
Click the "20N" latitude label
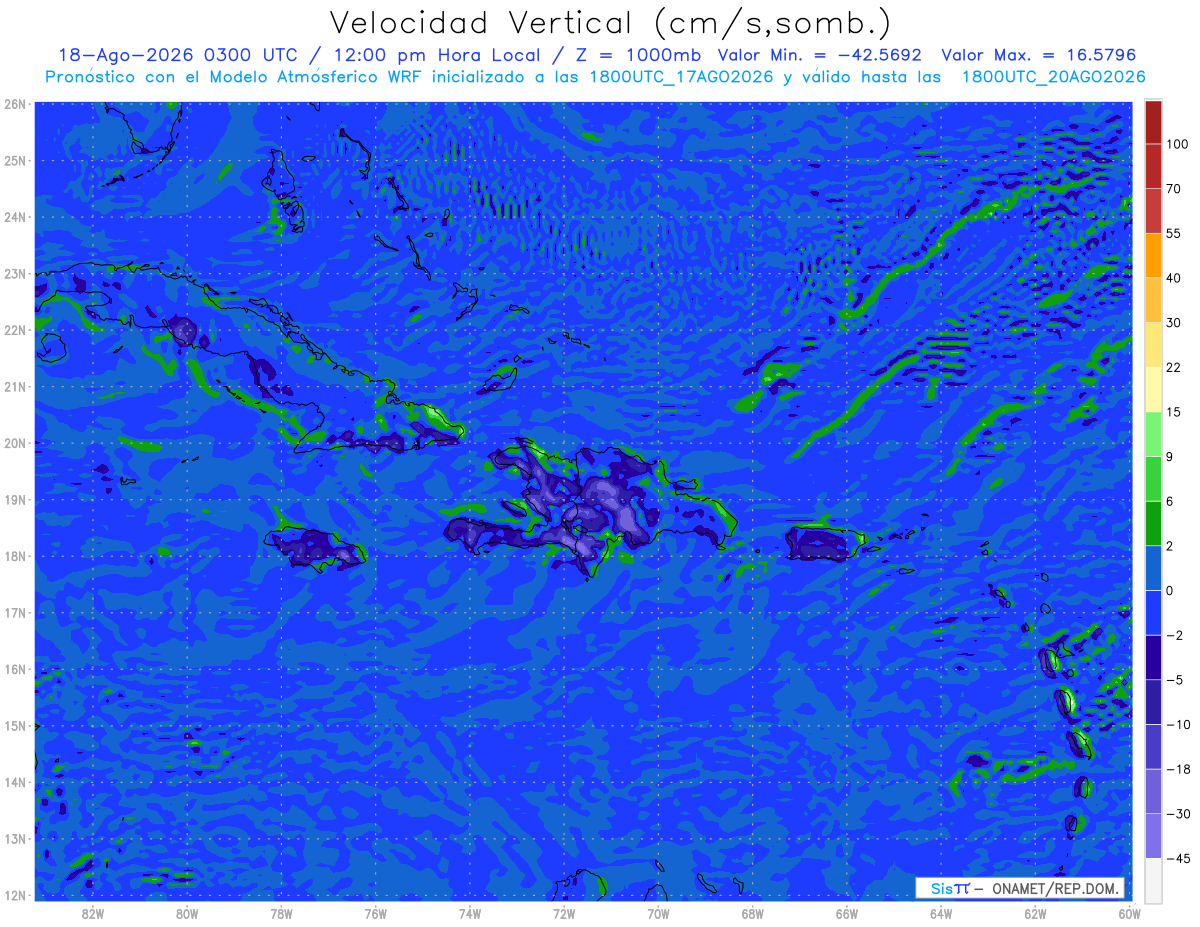point(14,443)
